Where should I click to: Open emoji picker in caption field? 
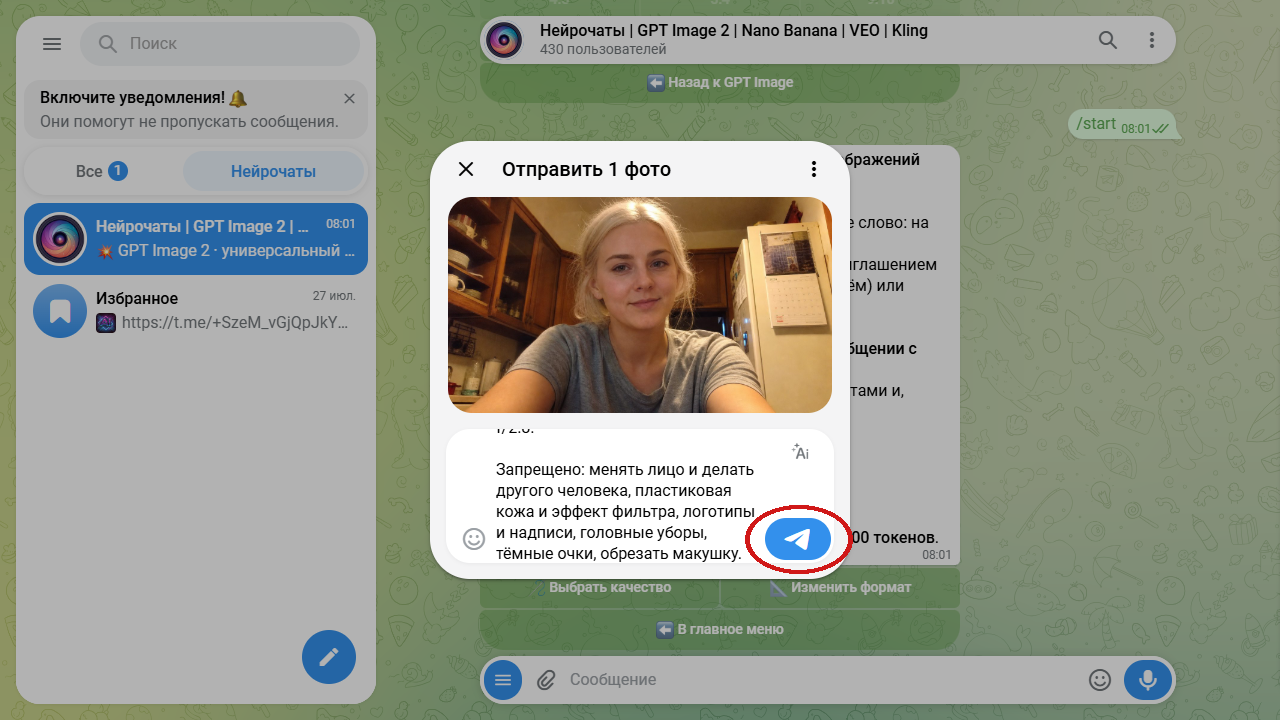(474, 539)
